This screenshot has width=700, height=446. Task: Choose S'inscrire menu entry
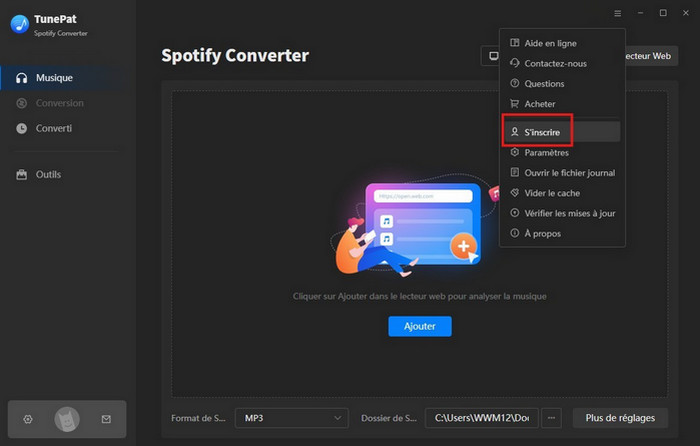(562, 132)
